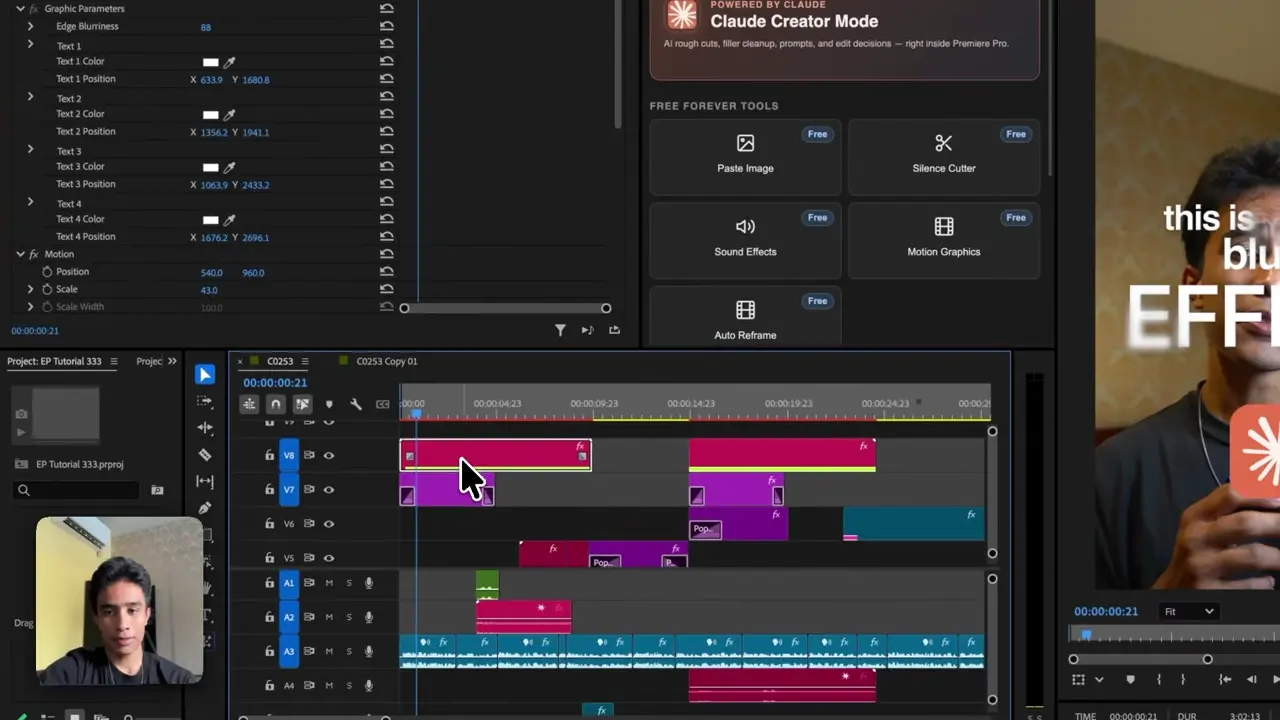Image resolution: width=1280 pixels, height=720 pixels.
Task: Reset the Edge Blurriness parameter
Action: [387, 27]
